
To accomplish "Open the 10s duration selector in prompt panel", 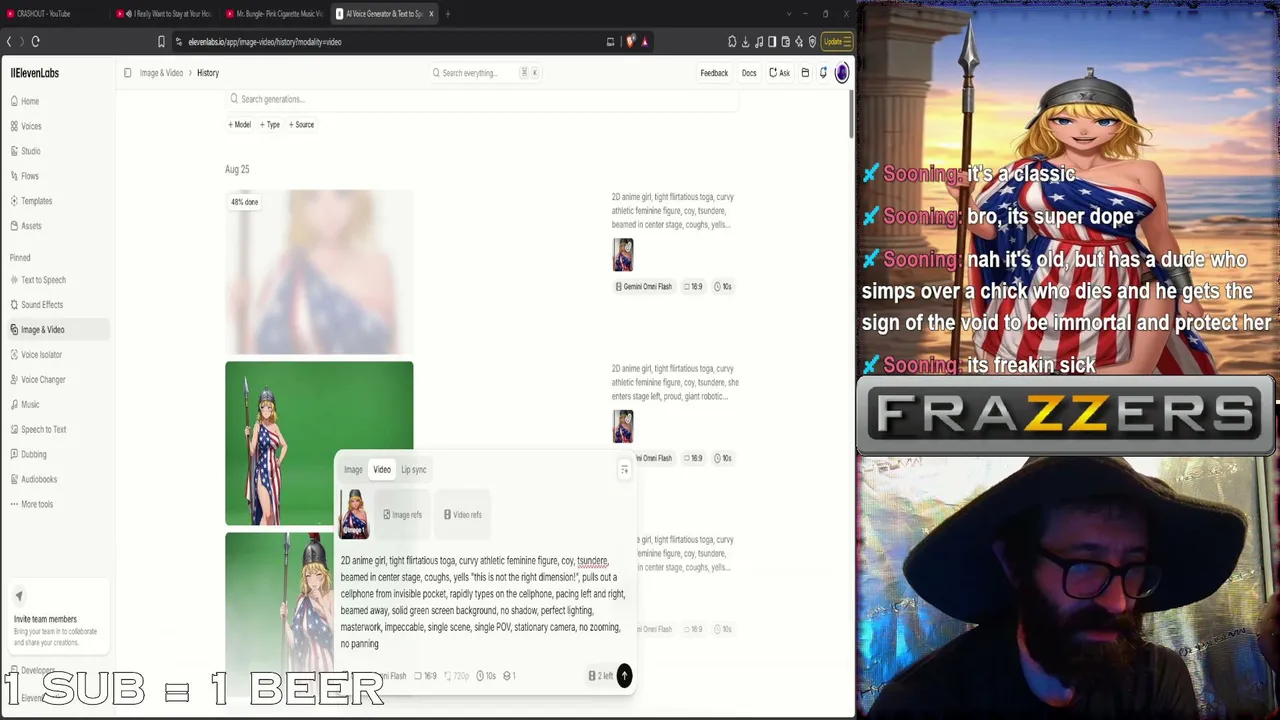I will pyautogui.click(x=487, y=676).
